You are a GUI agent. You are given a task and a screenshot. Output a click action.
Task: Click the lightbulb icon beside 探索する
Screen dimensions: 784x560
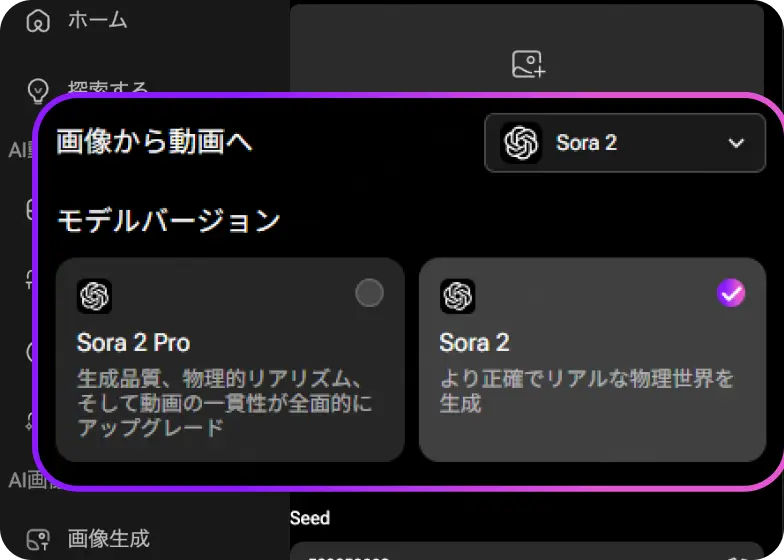pos(38,90)
